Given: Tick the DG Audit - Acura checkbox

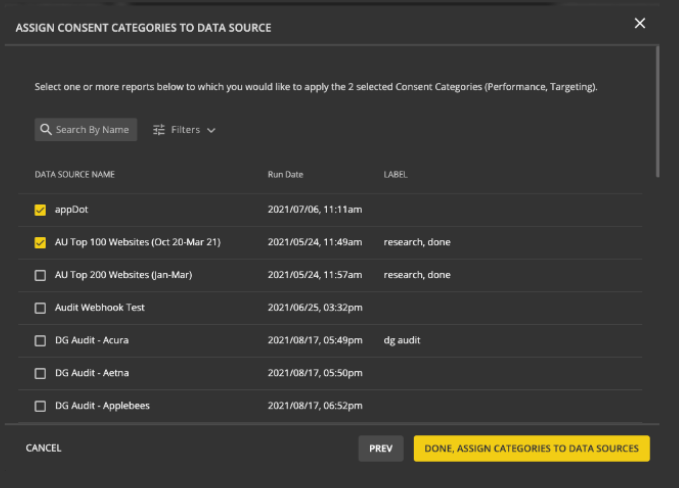Looking at the screenshot, I should (x=40, y=341).
